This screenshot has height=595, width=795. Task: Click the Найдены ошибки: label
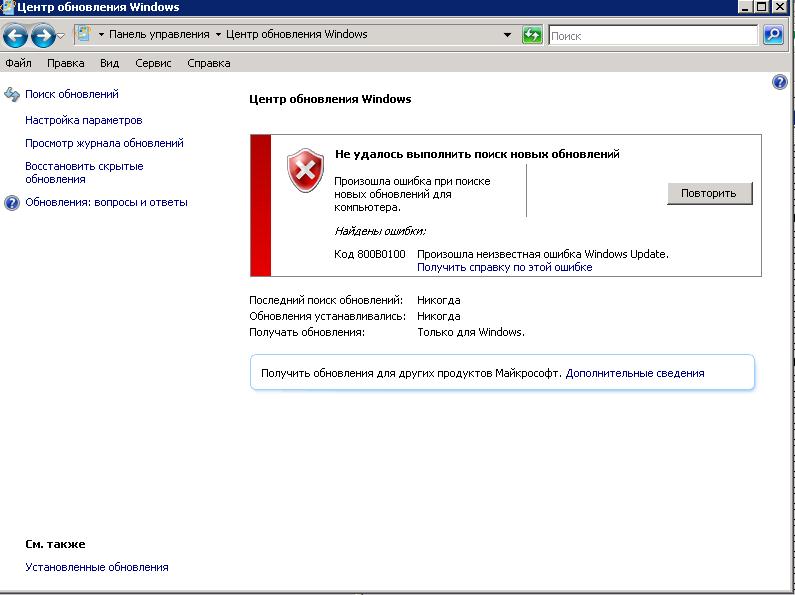(380, 232)
